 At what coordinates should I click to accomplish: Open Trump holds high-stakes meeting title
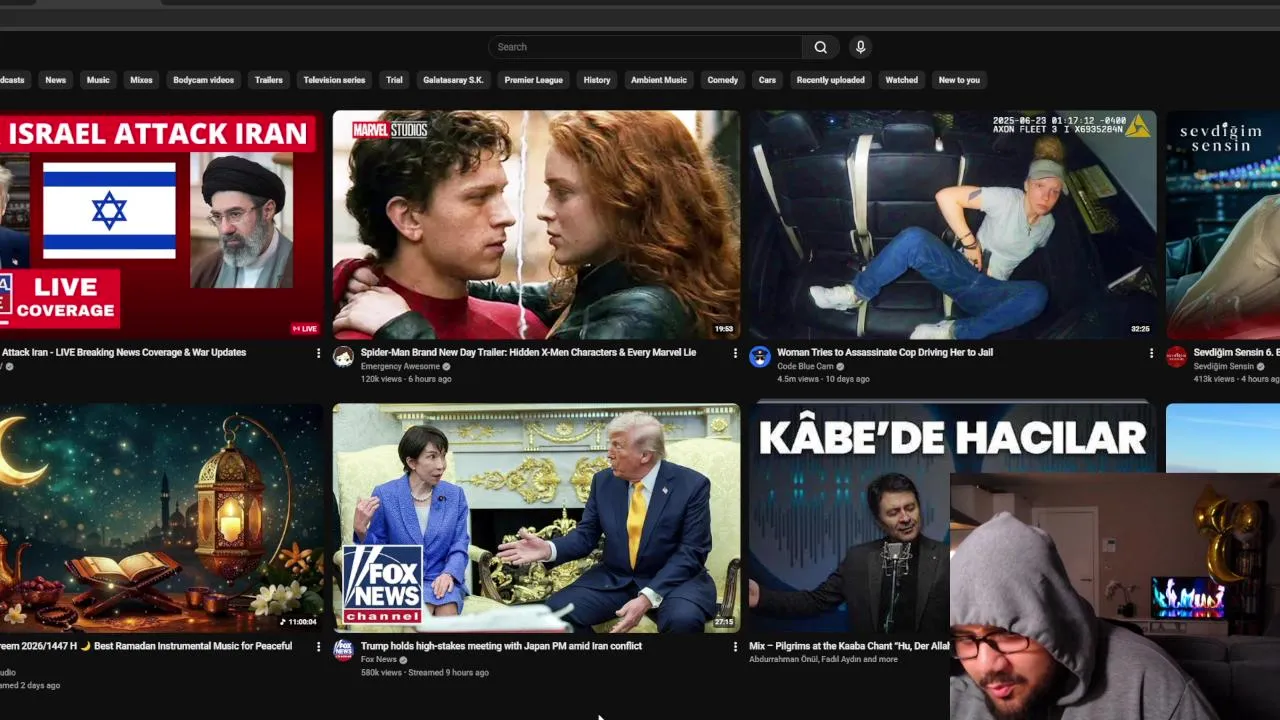pos(501,646)
